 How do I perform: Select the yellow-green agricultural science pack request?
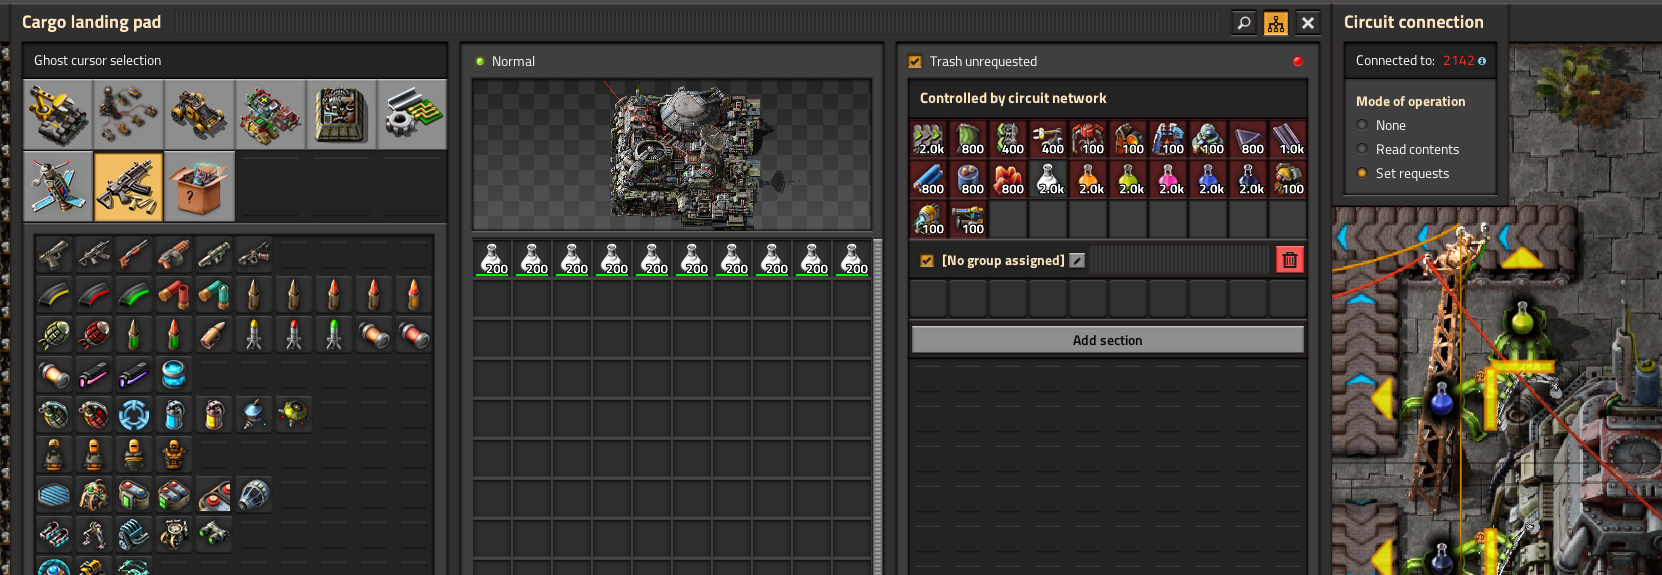[x=1129, y=179]
